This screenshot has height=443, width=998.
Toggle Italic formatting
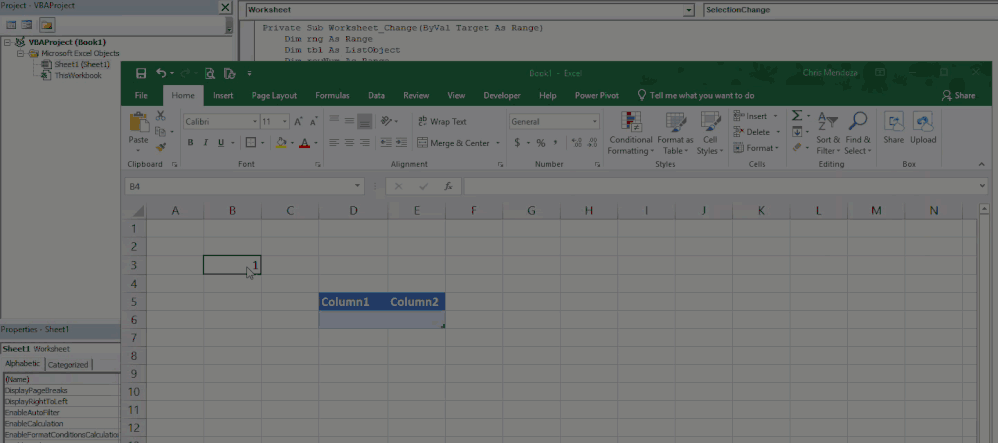206,143
